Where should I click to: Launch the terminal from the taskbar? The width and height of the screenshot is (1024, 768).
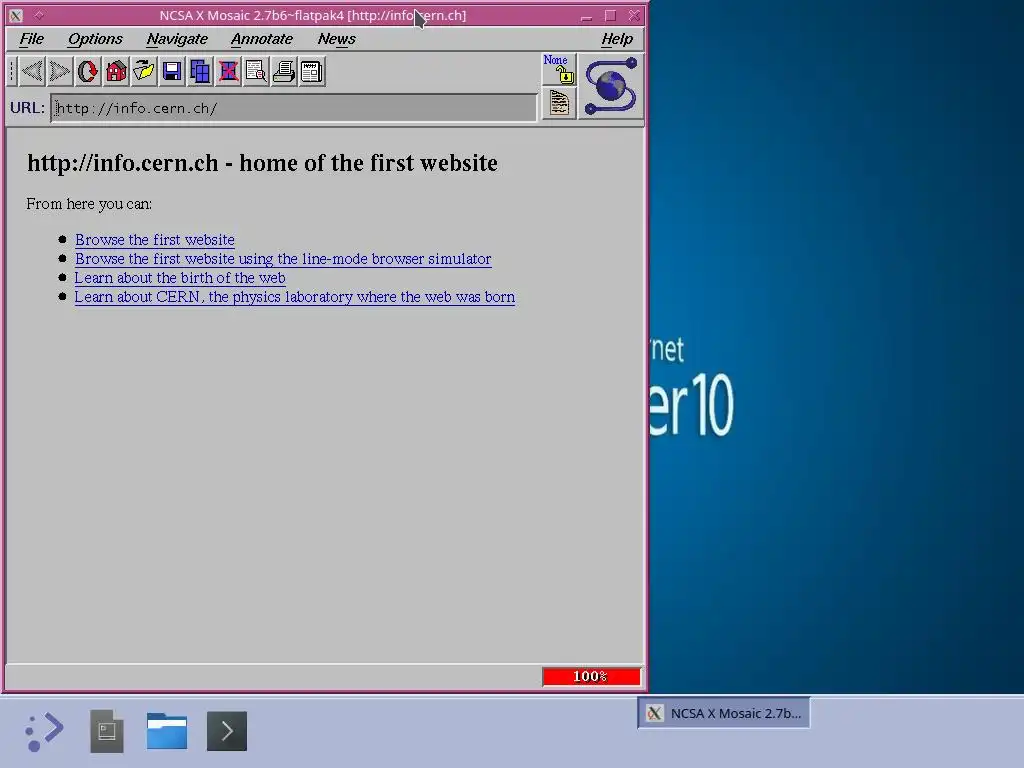click(227, 731)
